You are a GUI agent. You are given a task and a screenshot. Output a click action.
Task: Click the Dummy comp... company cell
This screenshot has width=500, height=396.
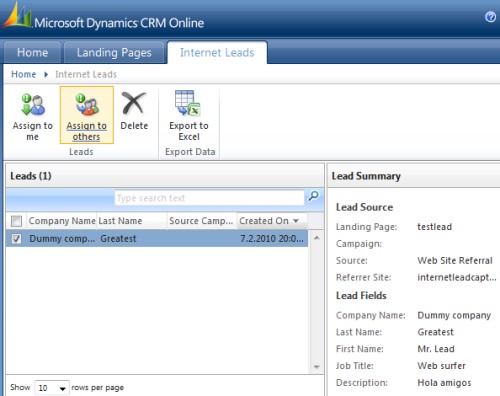(62, 239)
